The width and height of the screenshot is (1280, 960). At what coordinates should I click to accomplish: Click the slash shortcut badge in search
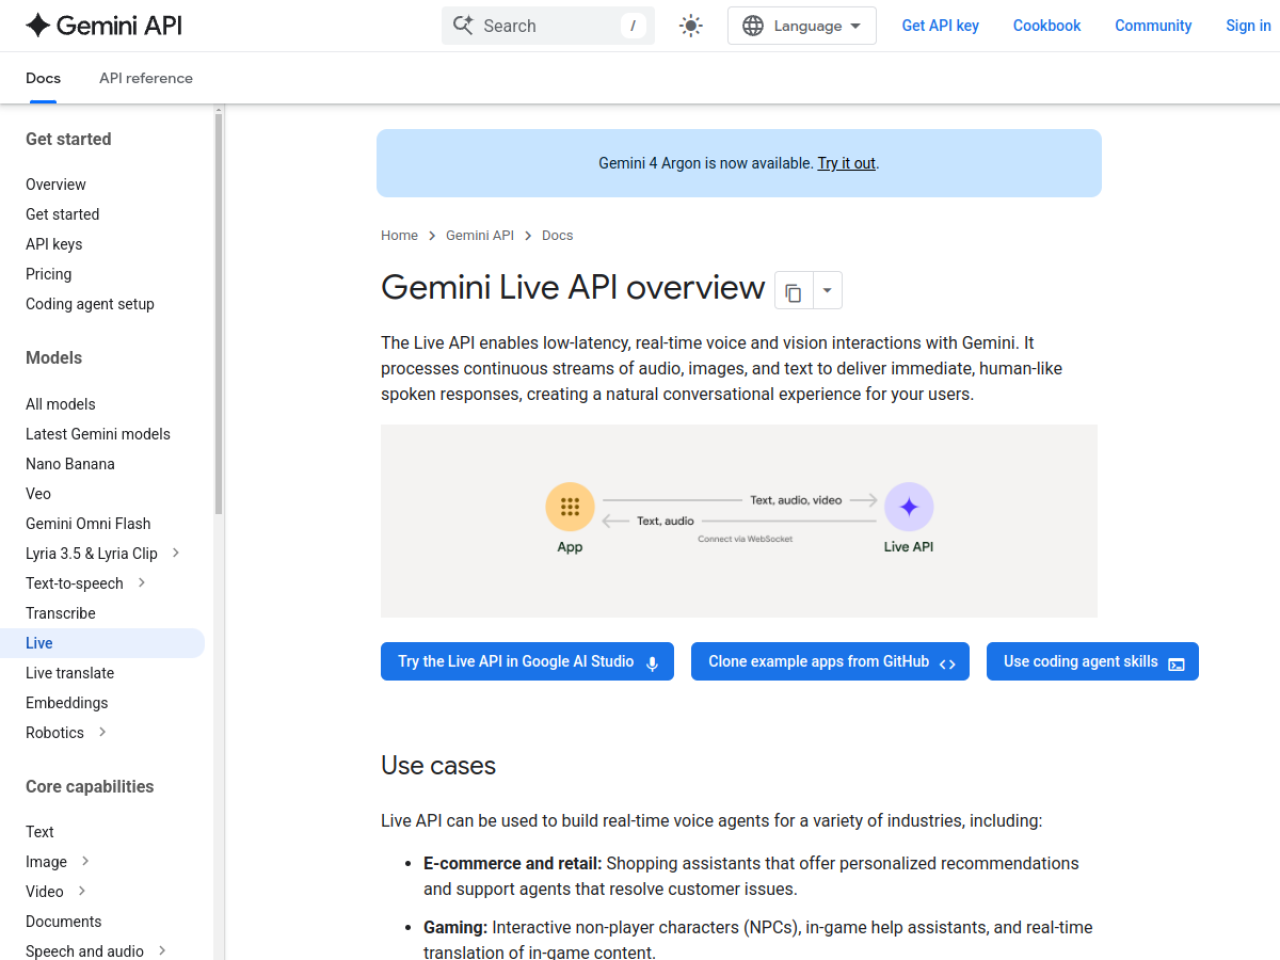tap(633, 26)
